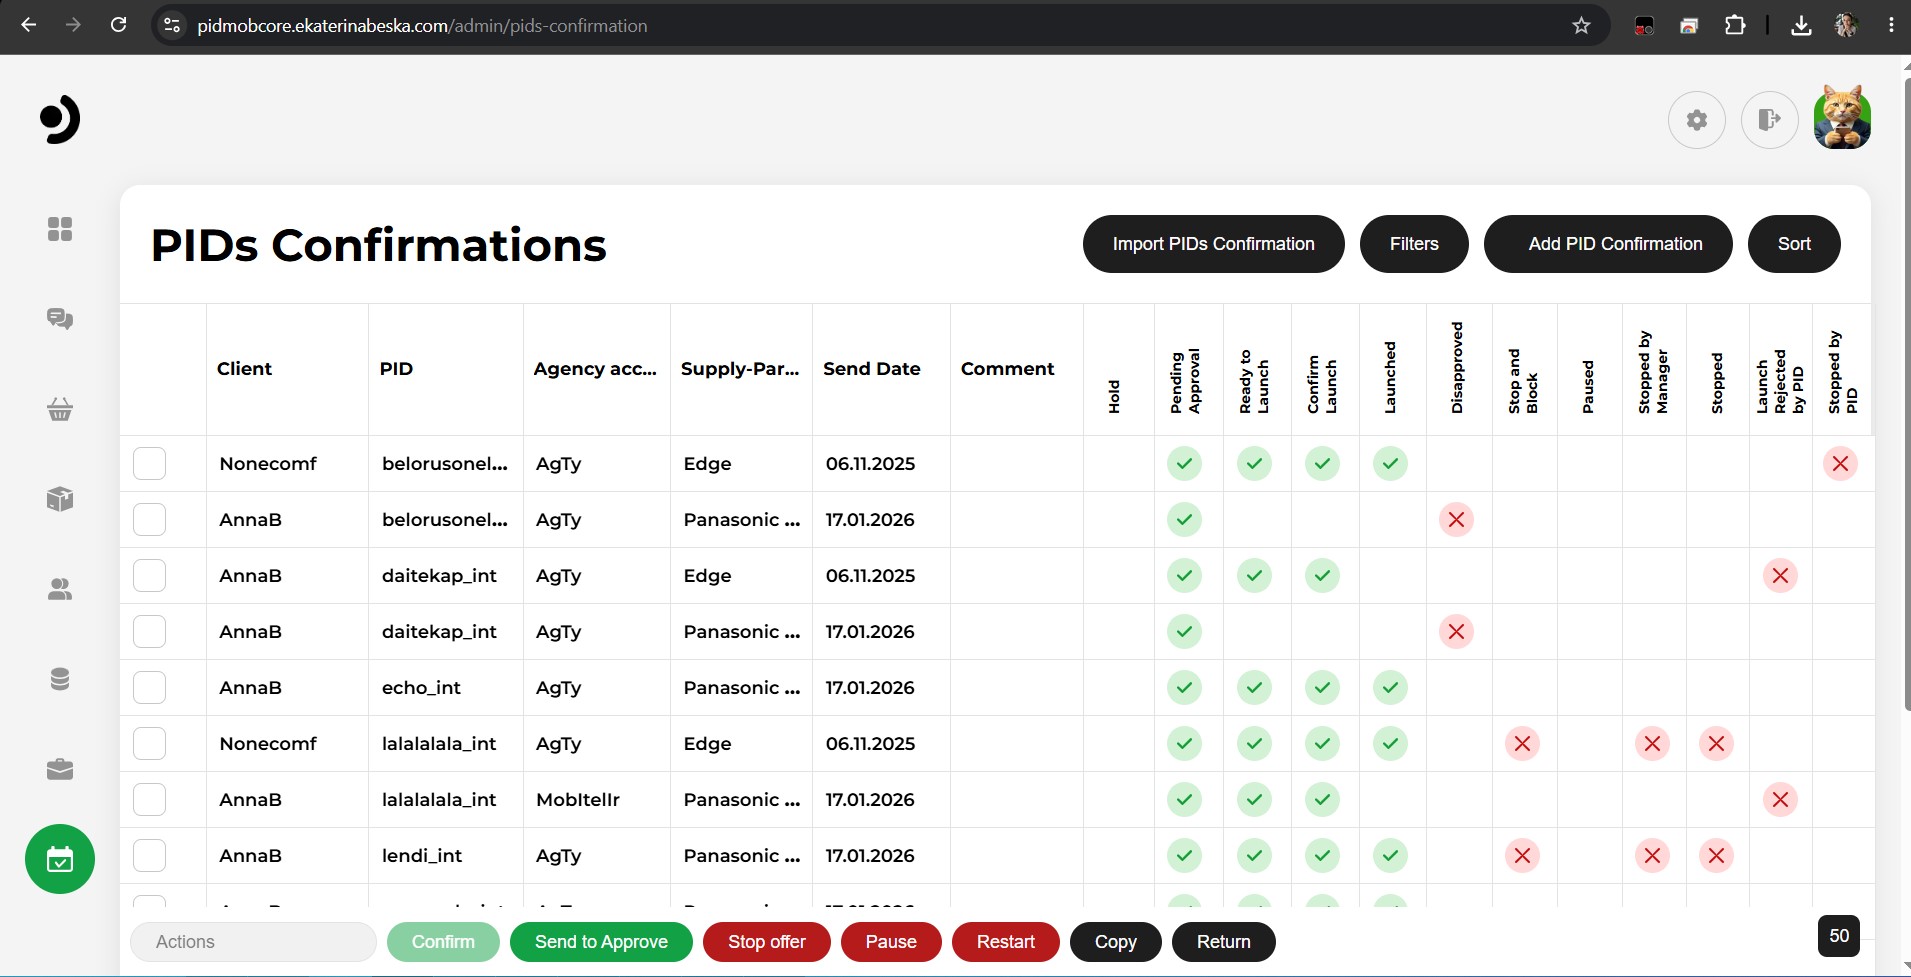Click the Confirm action button

tap(443, 942)
